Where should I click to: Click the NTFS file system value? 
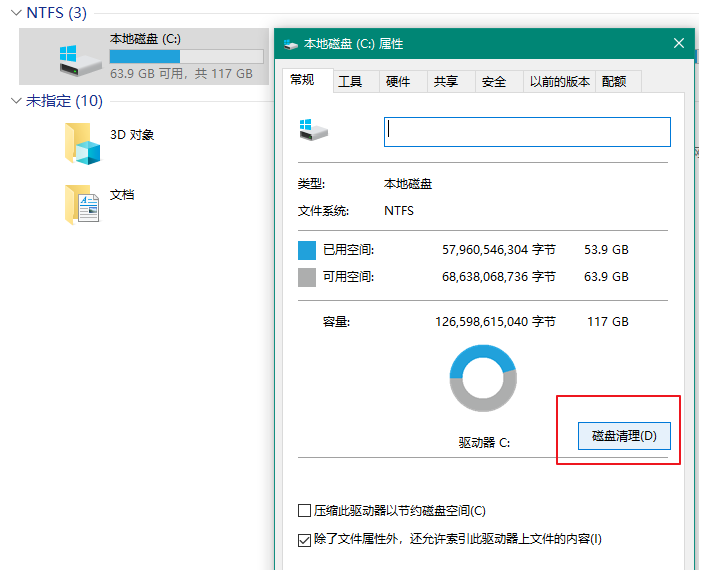click(399, 211)
